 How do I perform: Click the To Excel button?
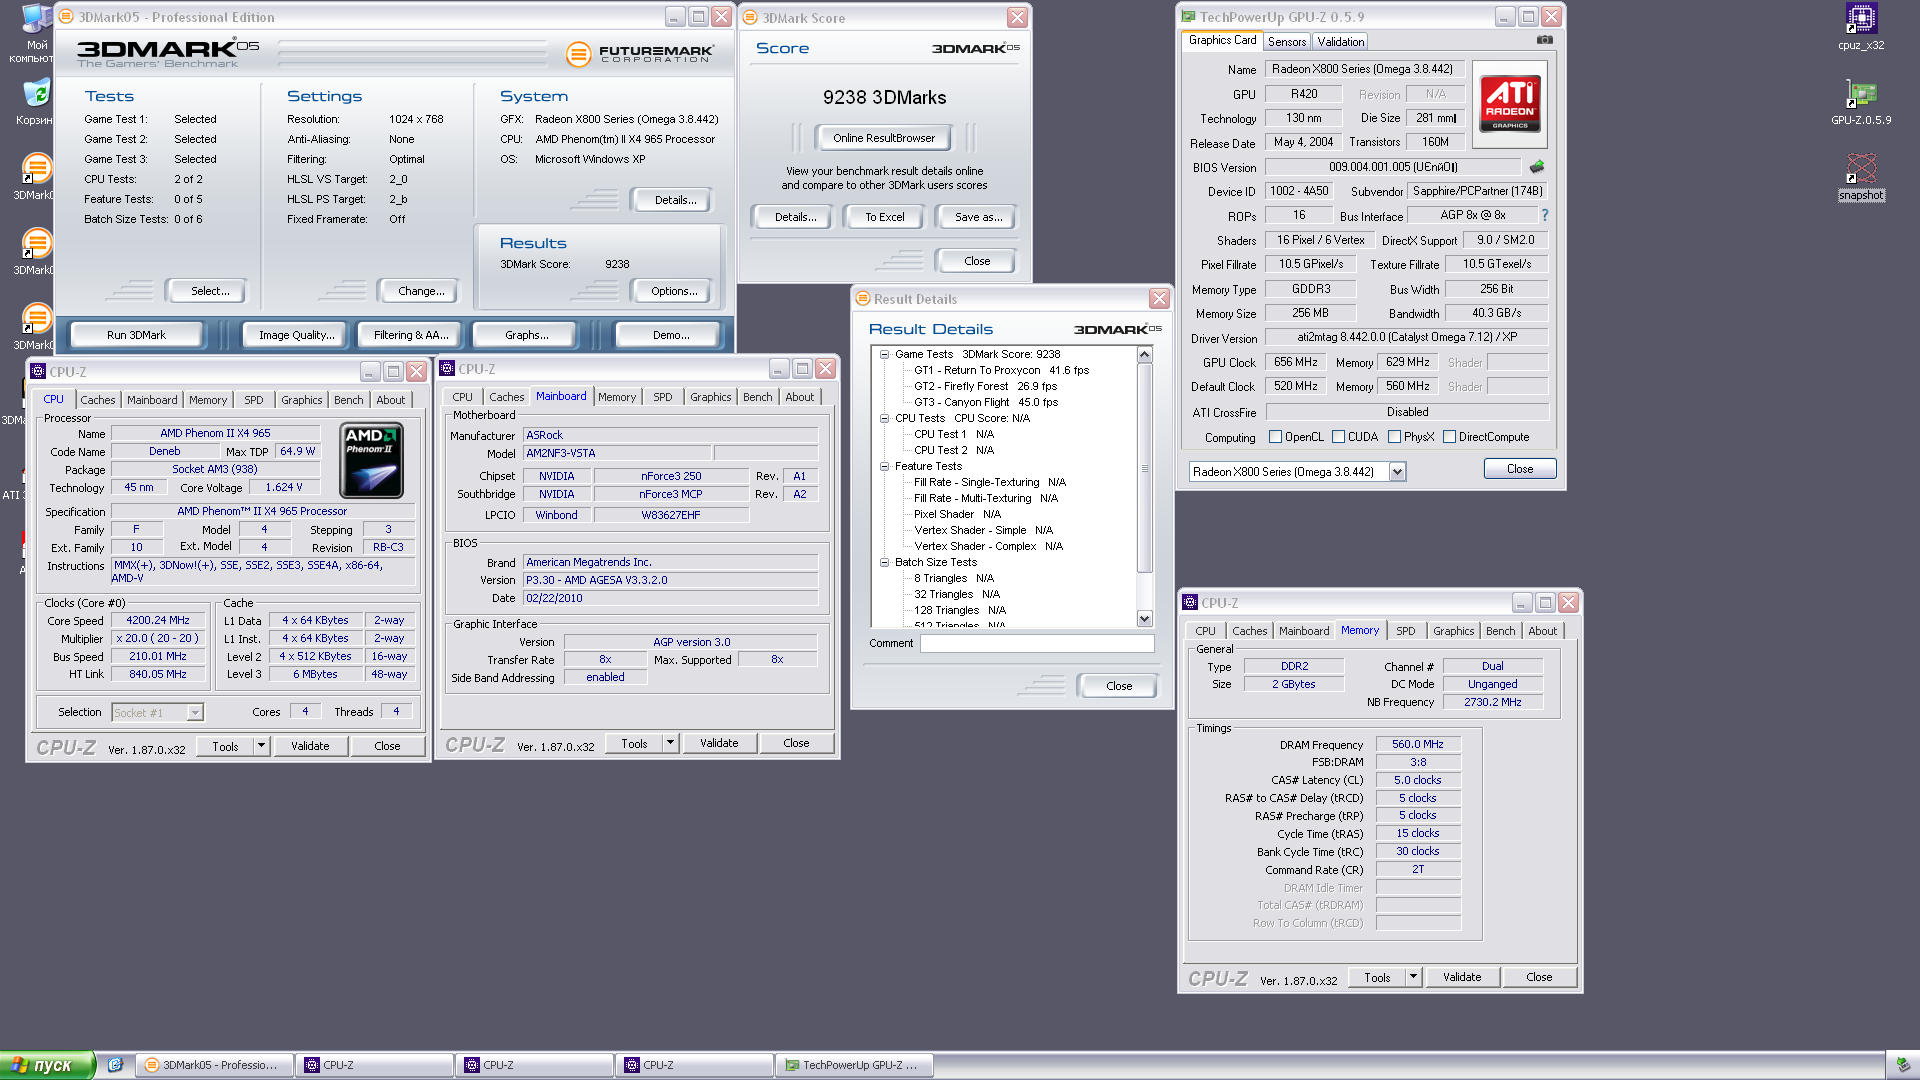(884, 217)
